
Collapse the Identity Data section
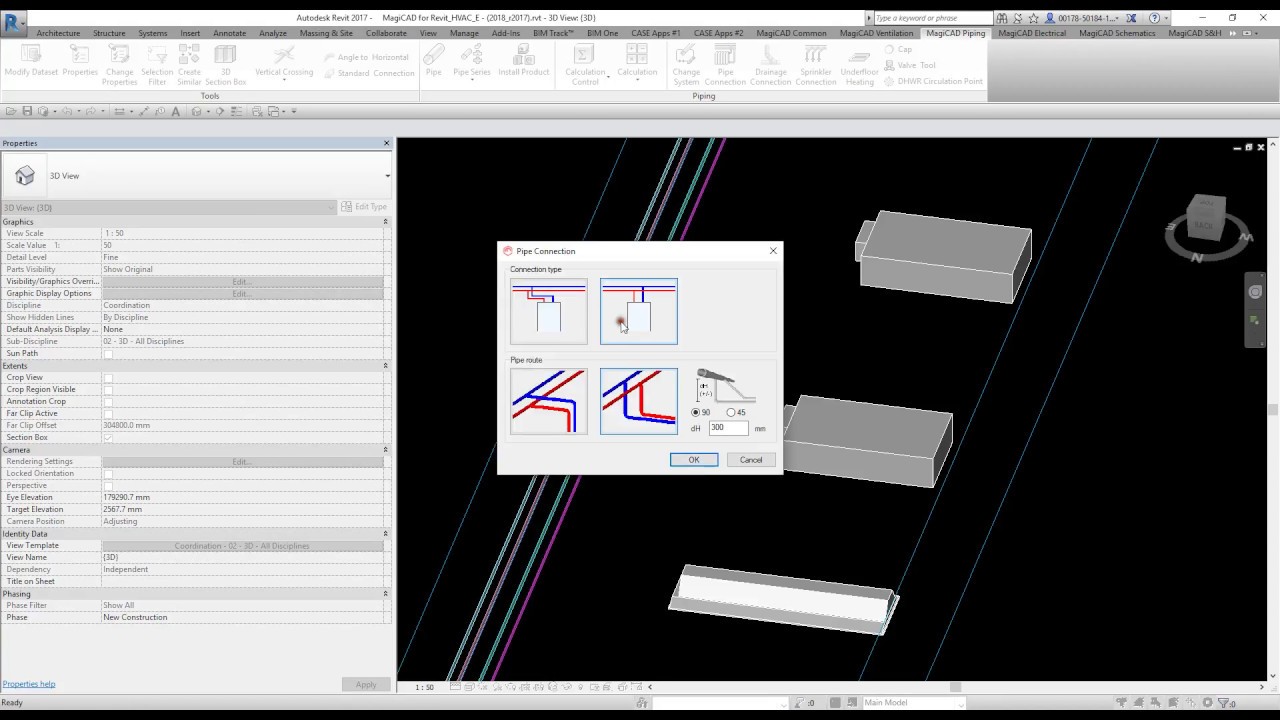(x=386, y=534)
